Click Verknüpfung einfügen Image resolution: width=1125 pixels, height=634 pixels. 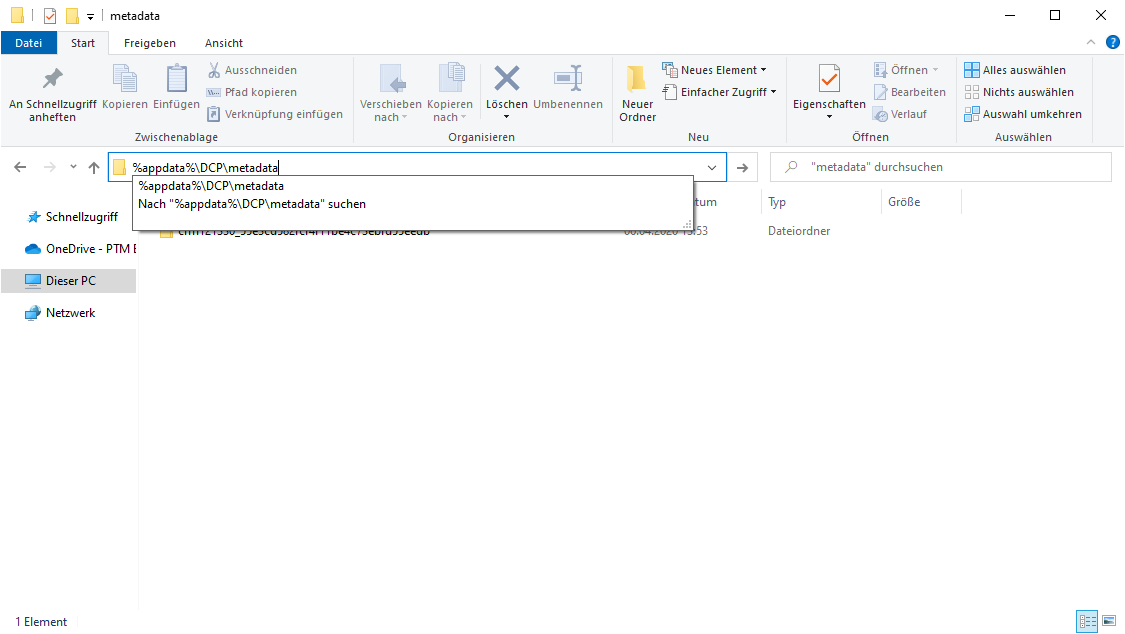click(275, 114)
